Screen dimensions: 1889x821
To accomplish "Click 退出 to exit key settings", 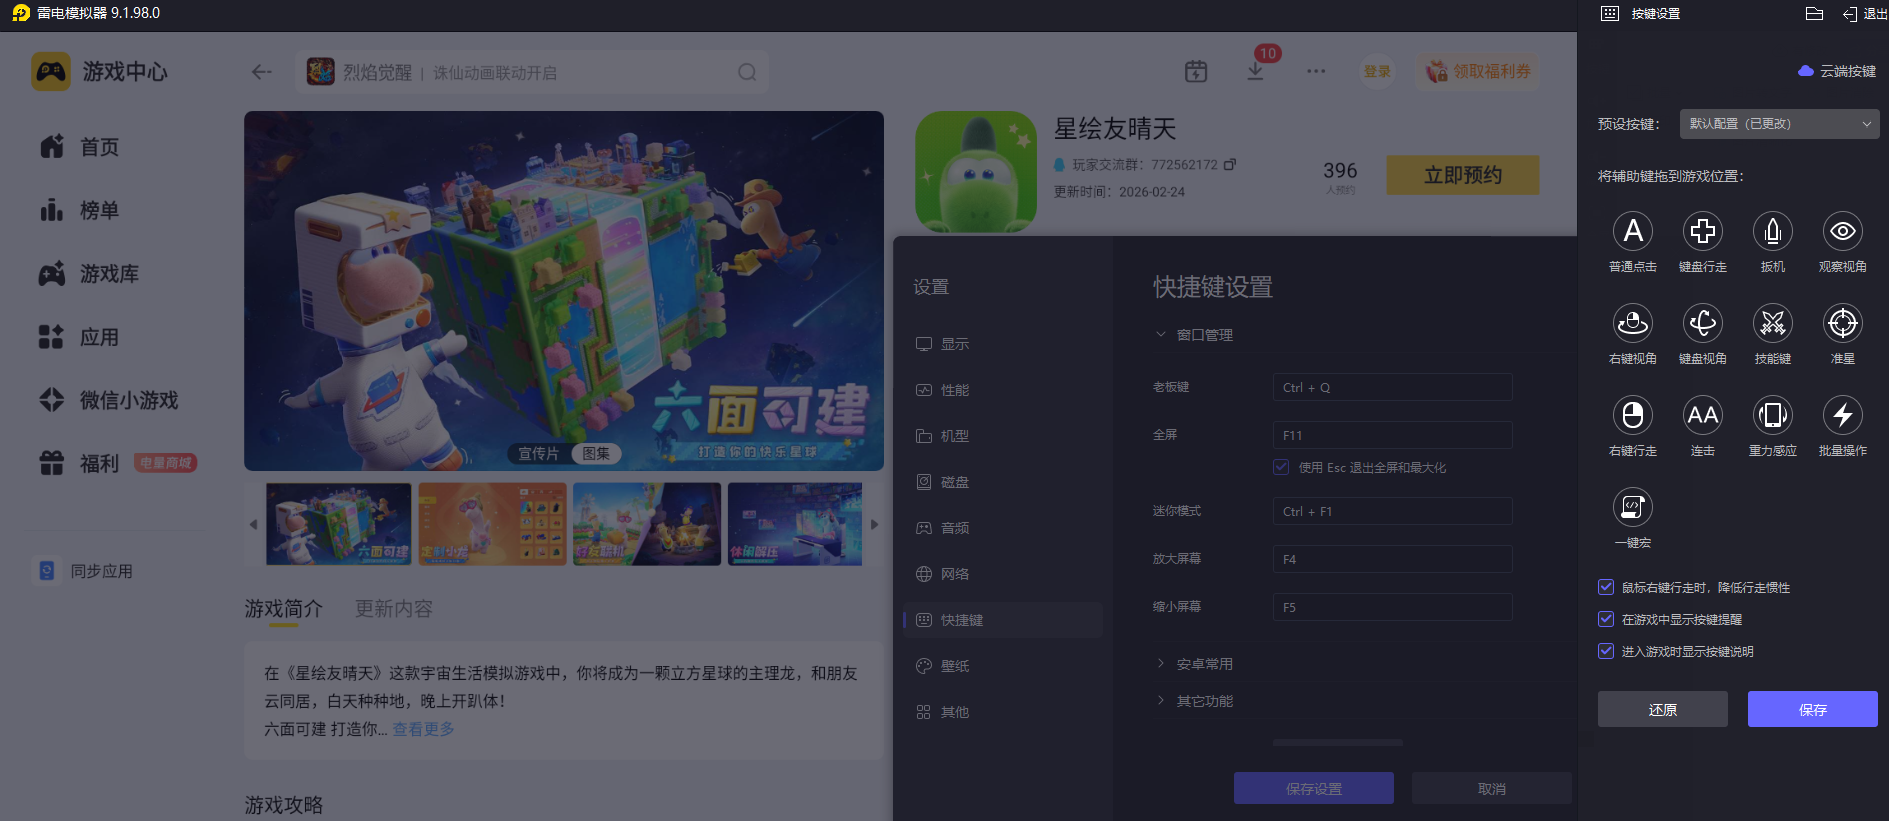I will tap(1864, 13).
